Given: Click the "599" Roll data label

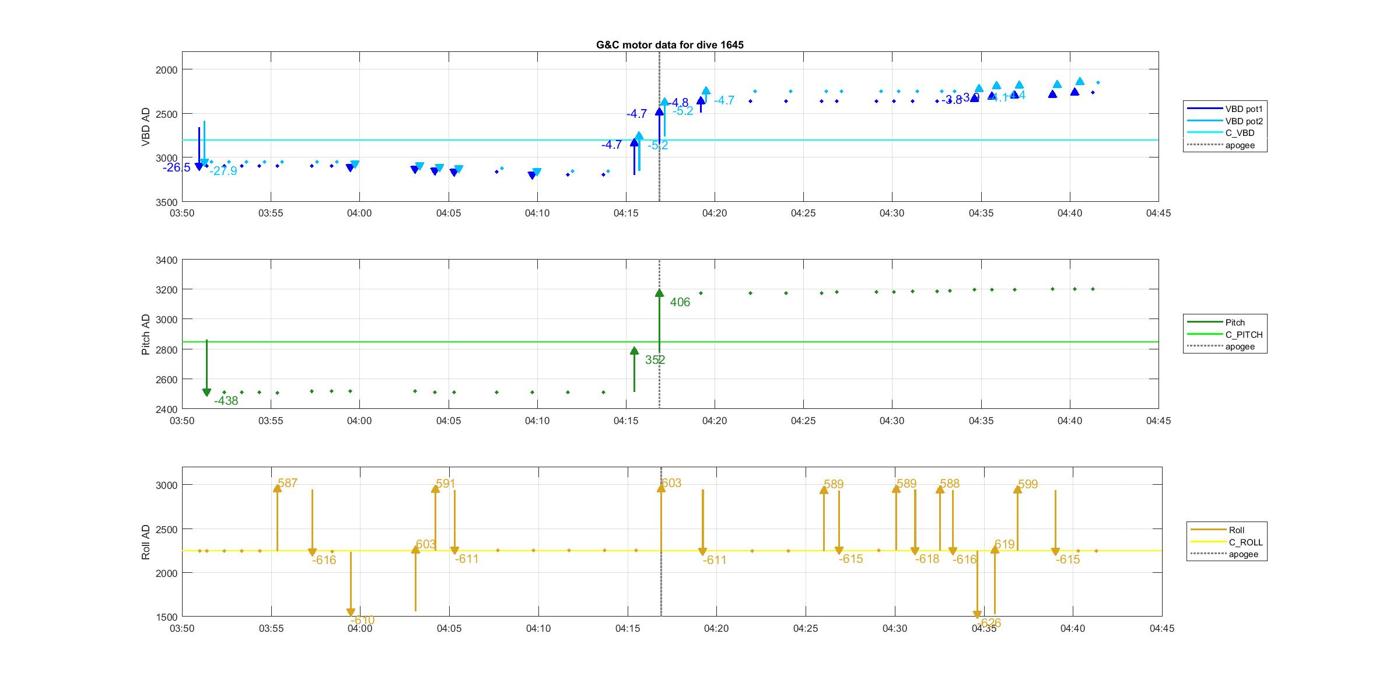Looking at the screenshot, I should click(1028, 485).
